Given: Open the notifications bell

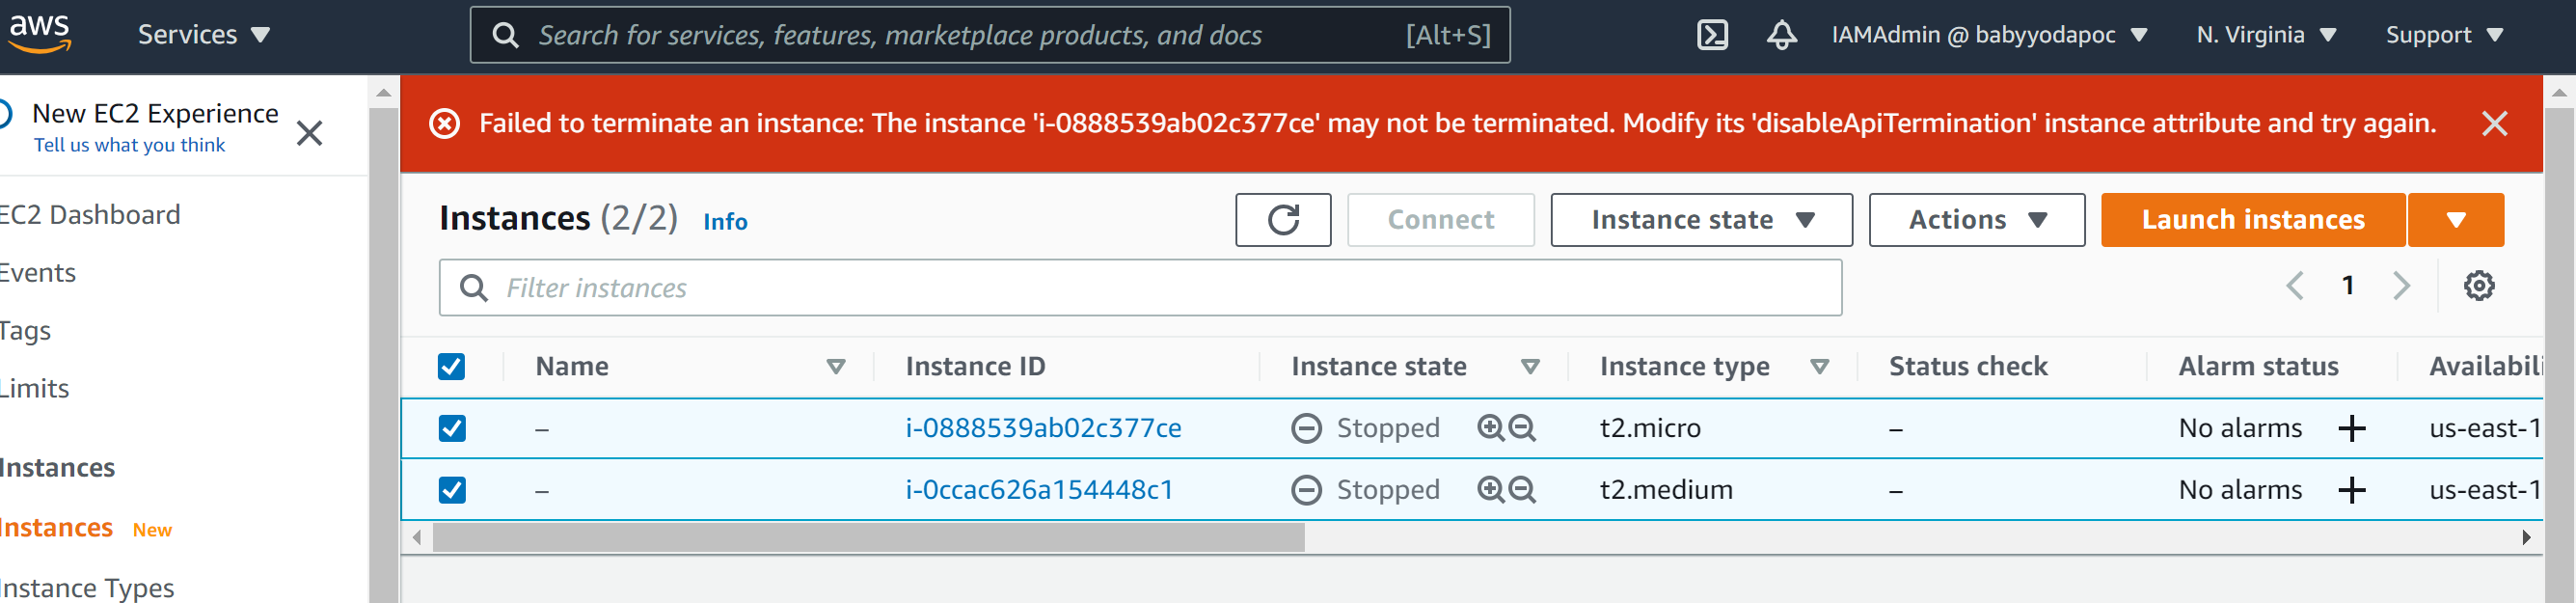Looking at the screenshot, I should (x=1781, y=35).
